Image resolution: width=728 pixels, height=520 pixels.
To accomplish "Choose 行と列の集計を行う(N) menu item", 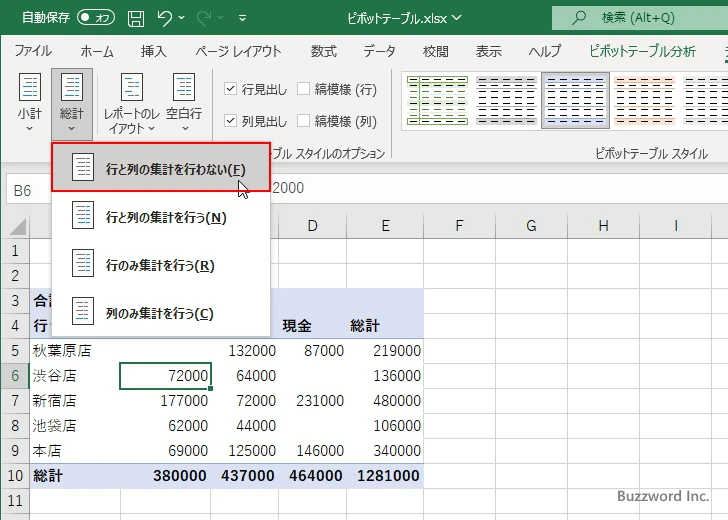I will pos(161,217).
